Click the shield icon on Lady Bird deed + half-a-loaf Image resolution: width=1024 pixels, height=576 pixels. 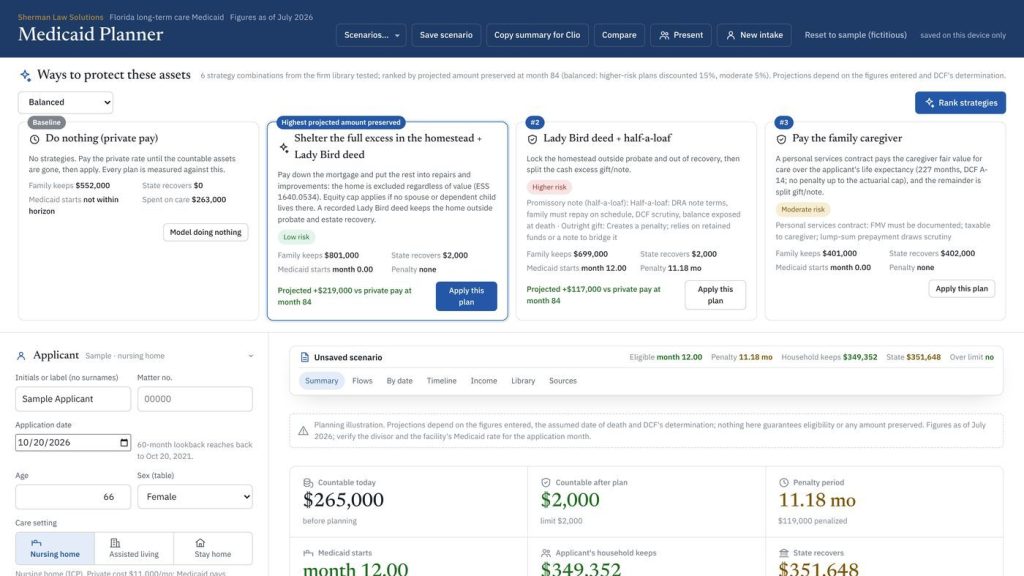click(532, 139)
